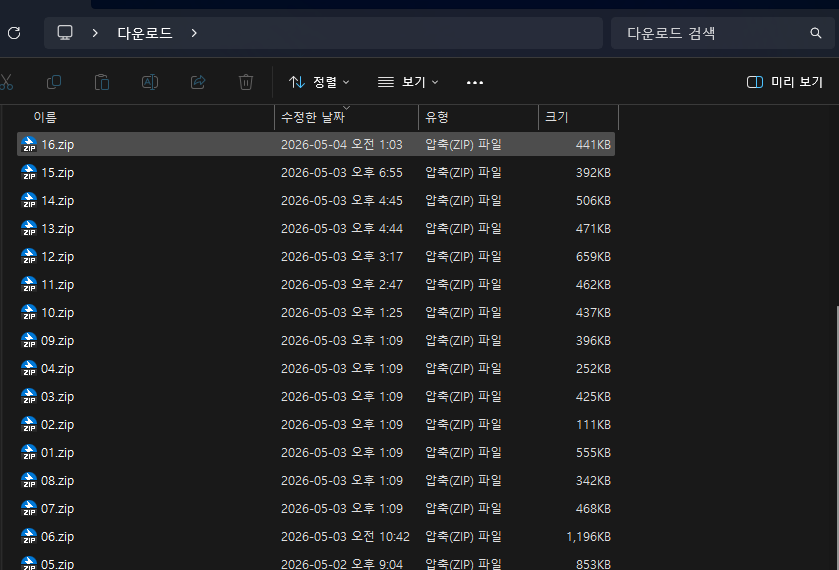Click the 659KB size cell
The image size is (839, 570).
click(593, 256)
